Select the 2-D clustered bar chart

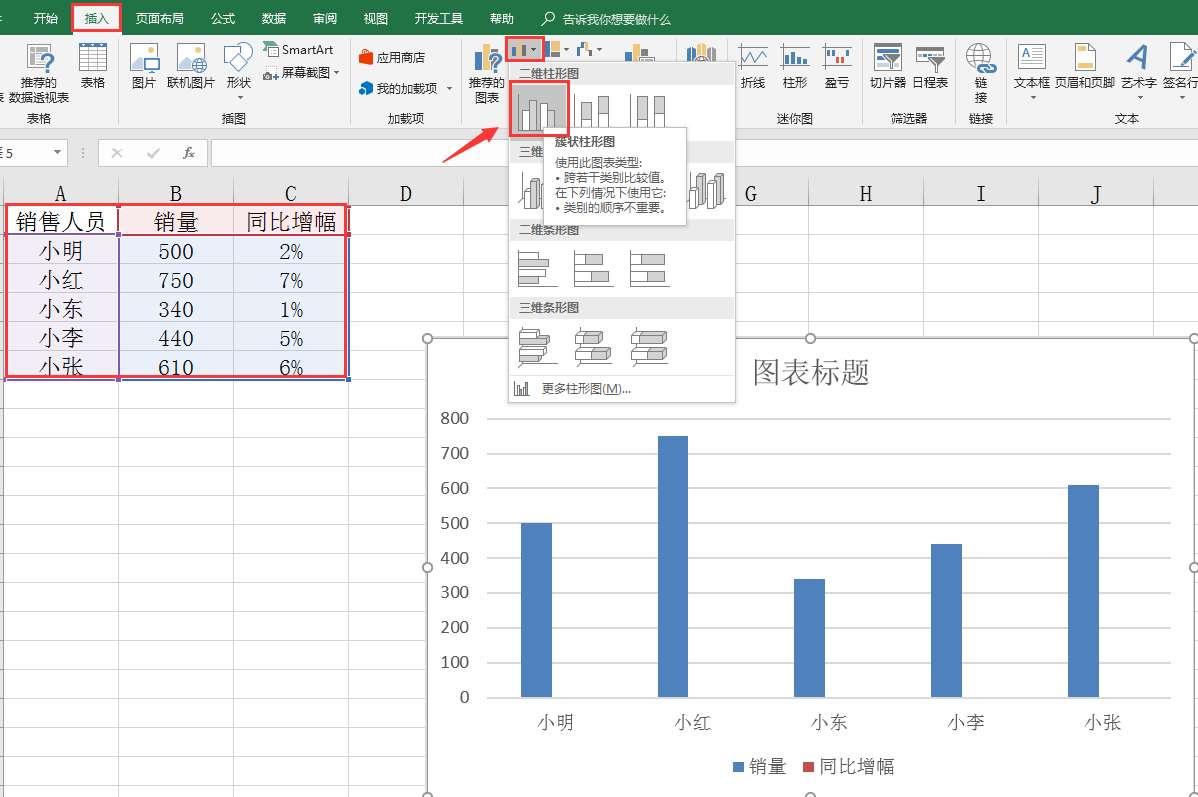(538, 268)
